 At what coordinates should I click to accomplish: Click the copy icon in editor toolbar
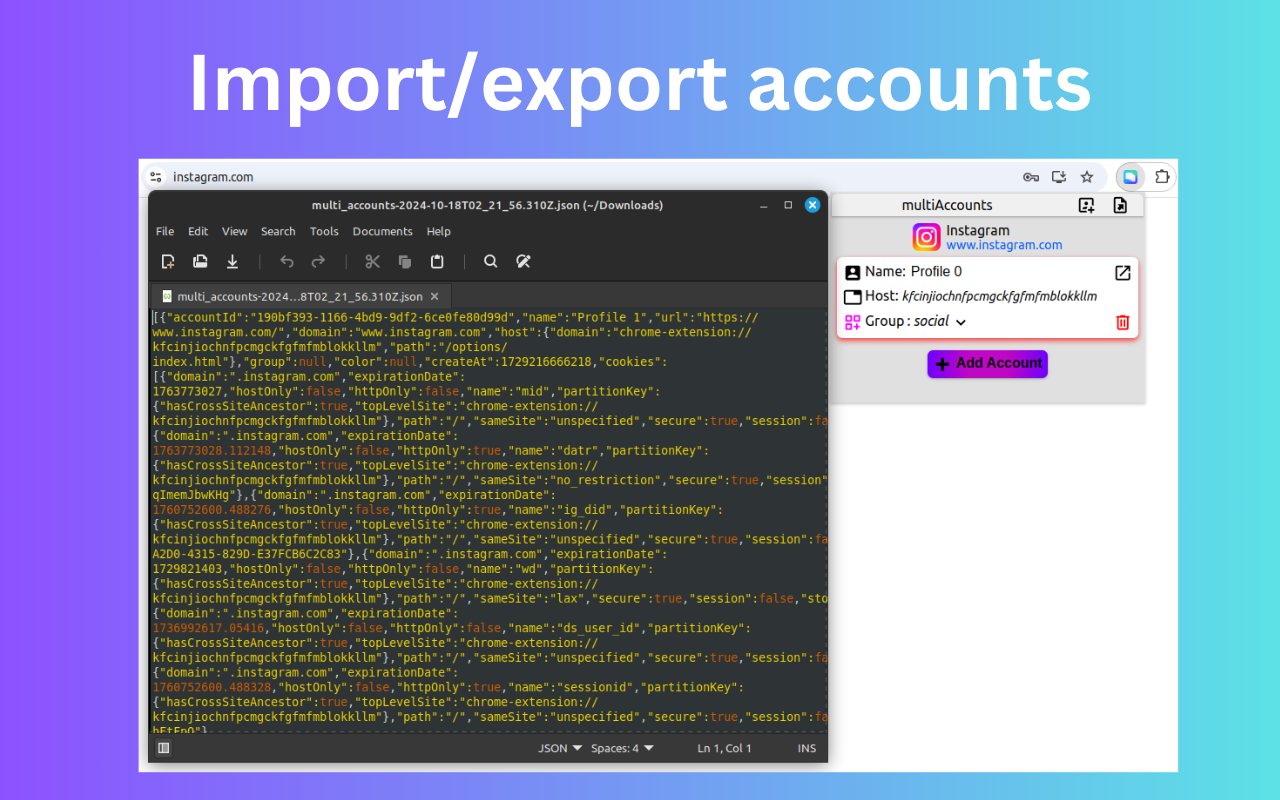(405, 261)
